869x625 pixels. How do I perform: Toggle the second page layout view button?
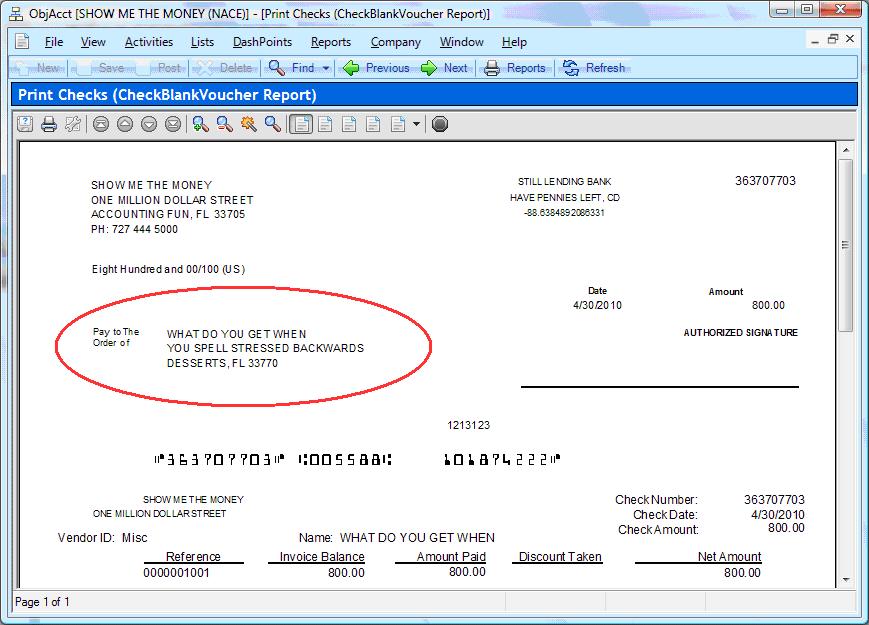[x=324, y=124]
